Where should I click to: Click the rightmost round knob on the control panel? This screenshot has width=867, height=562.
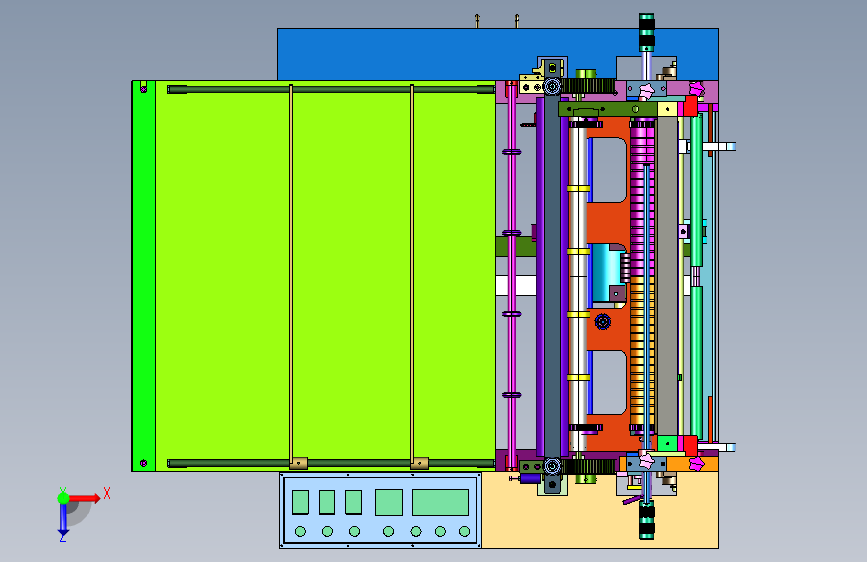[x=464, y=532]
